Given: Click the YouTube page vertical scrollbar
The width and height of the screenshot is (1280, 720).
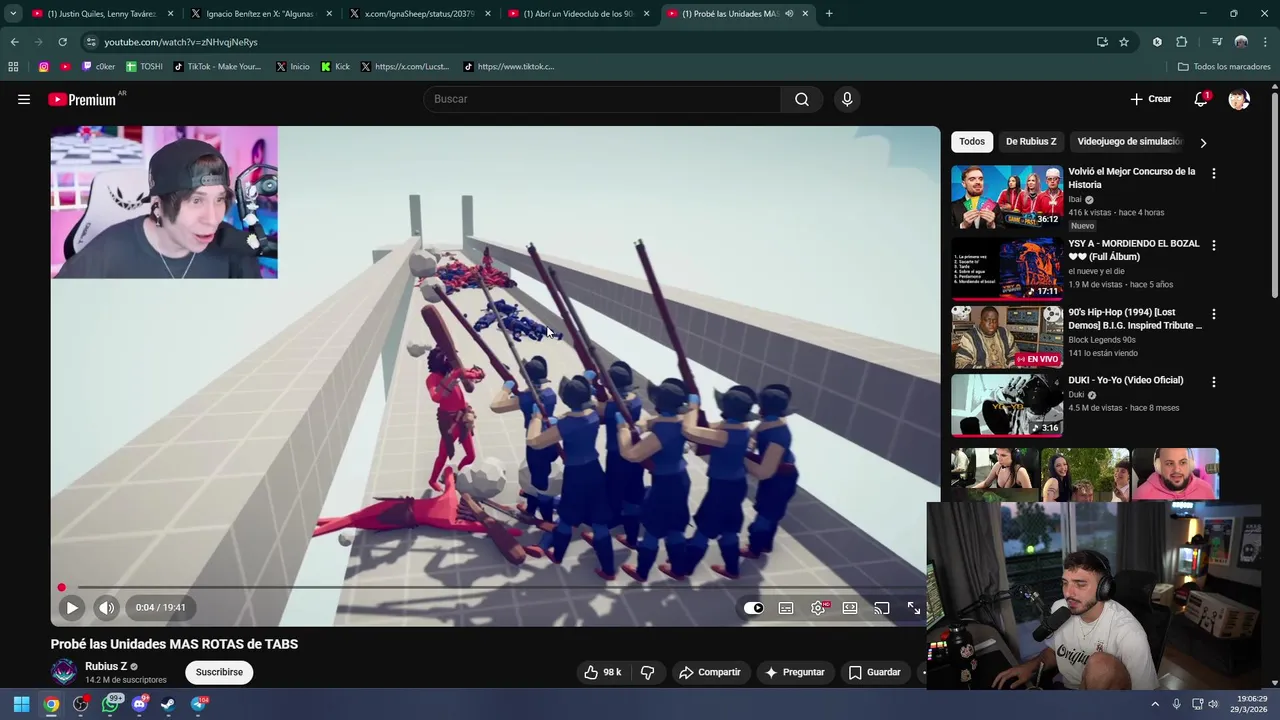Looking at the screenshot, I should [x=1274, y=195].
